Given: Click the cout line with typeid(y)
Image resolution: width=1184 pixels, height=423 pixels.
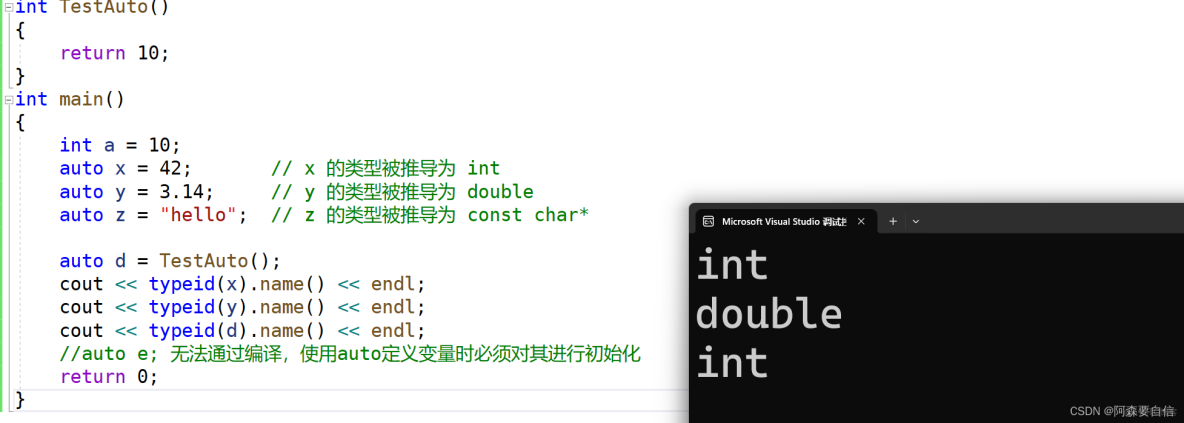Looking at the screenshot, I should tap(243, 307).
